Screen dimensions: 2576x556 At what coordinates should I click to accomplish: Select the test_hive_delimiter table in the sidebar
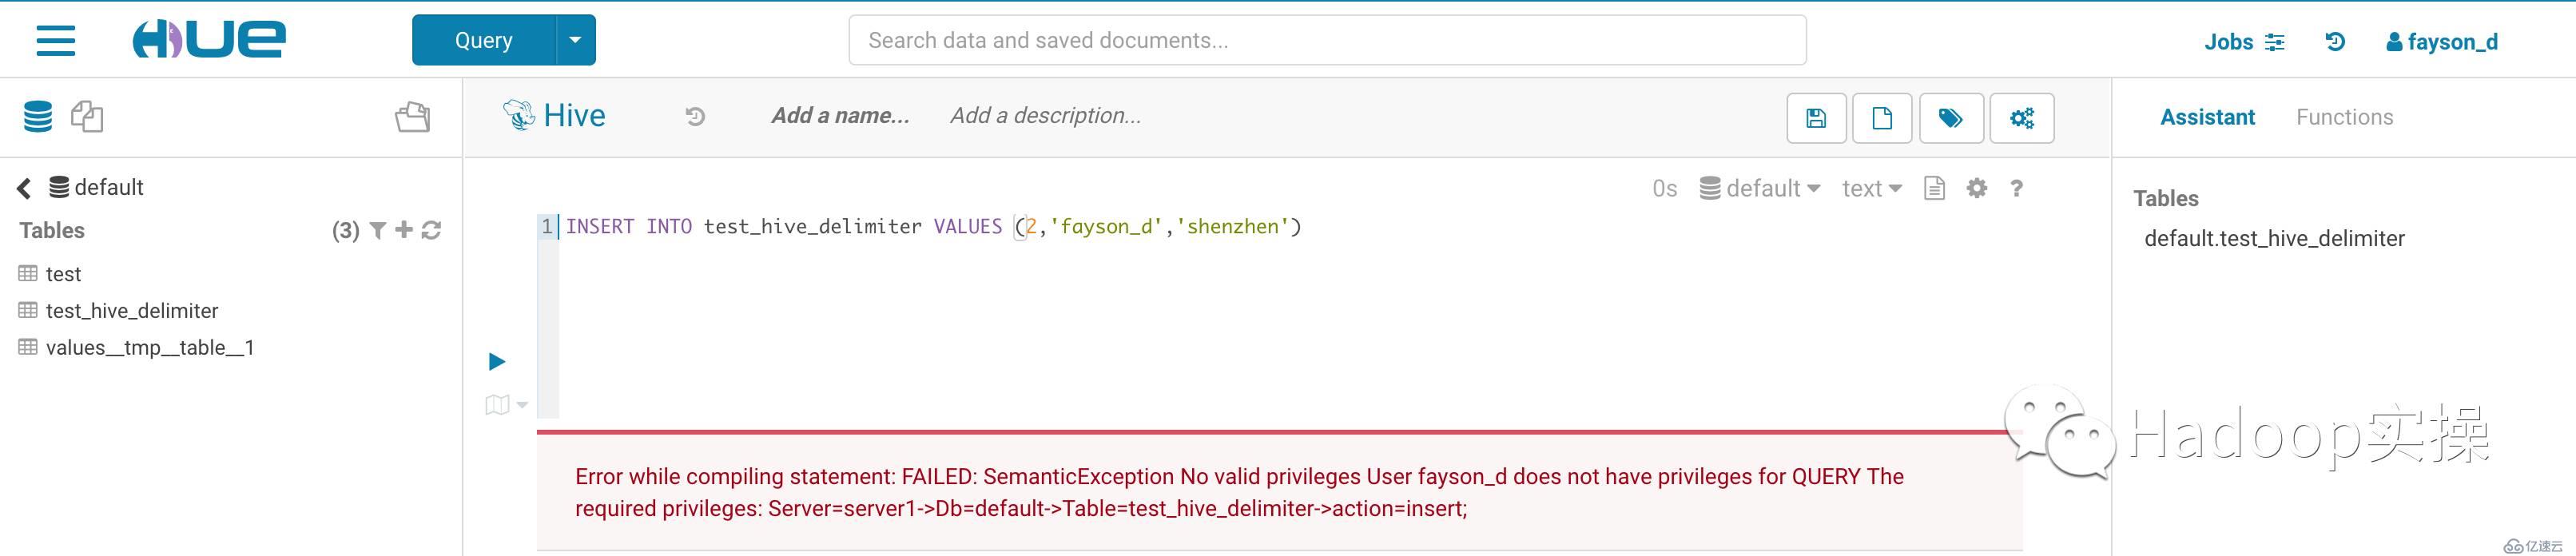[131, 311]
